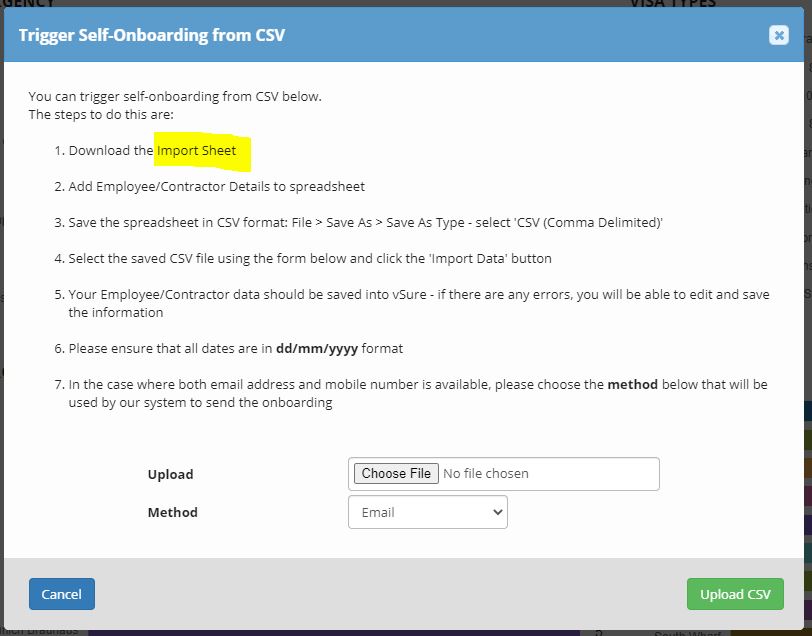Click the arrow on the Method combo box
Image resolution: width=812 pixels, height=636 pixels.
(x=498, y=512)
